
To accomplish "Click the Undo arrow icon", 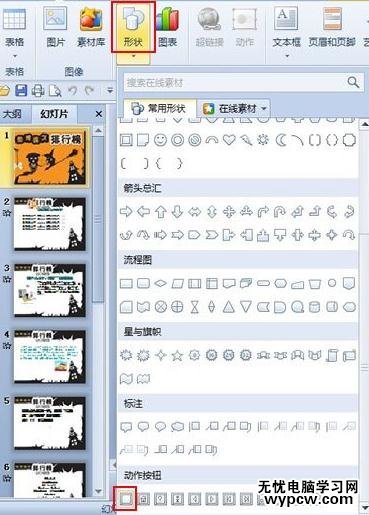I will [72, 90].
